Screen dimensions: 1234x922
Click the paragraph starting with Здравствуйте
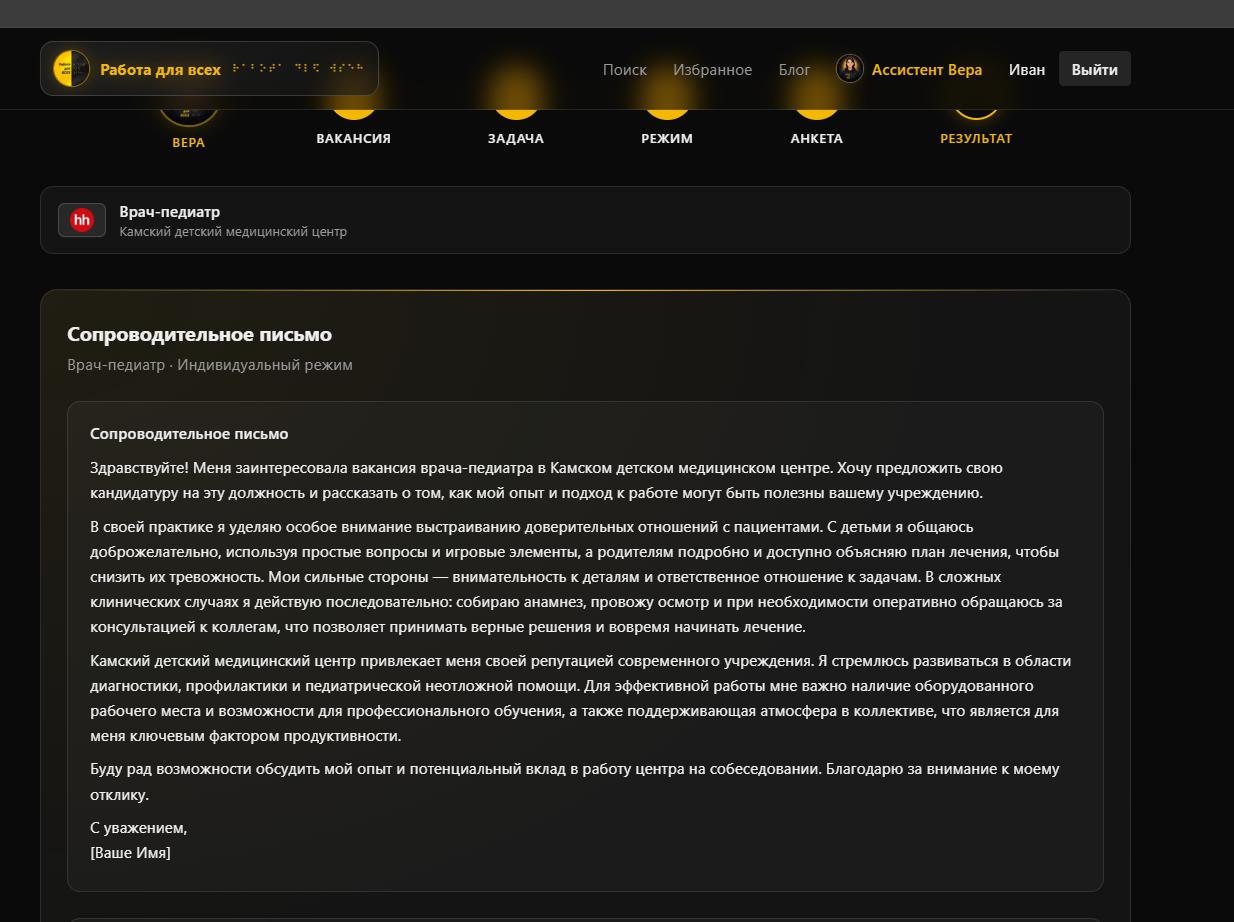(x=546, y=480)
